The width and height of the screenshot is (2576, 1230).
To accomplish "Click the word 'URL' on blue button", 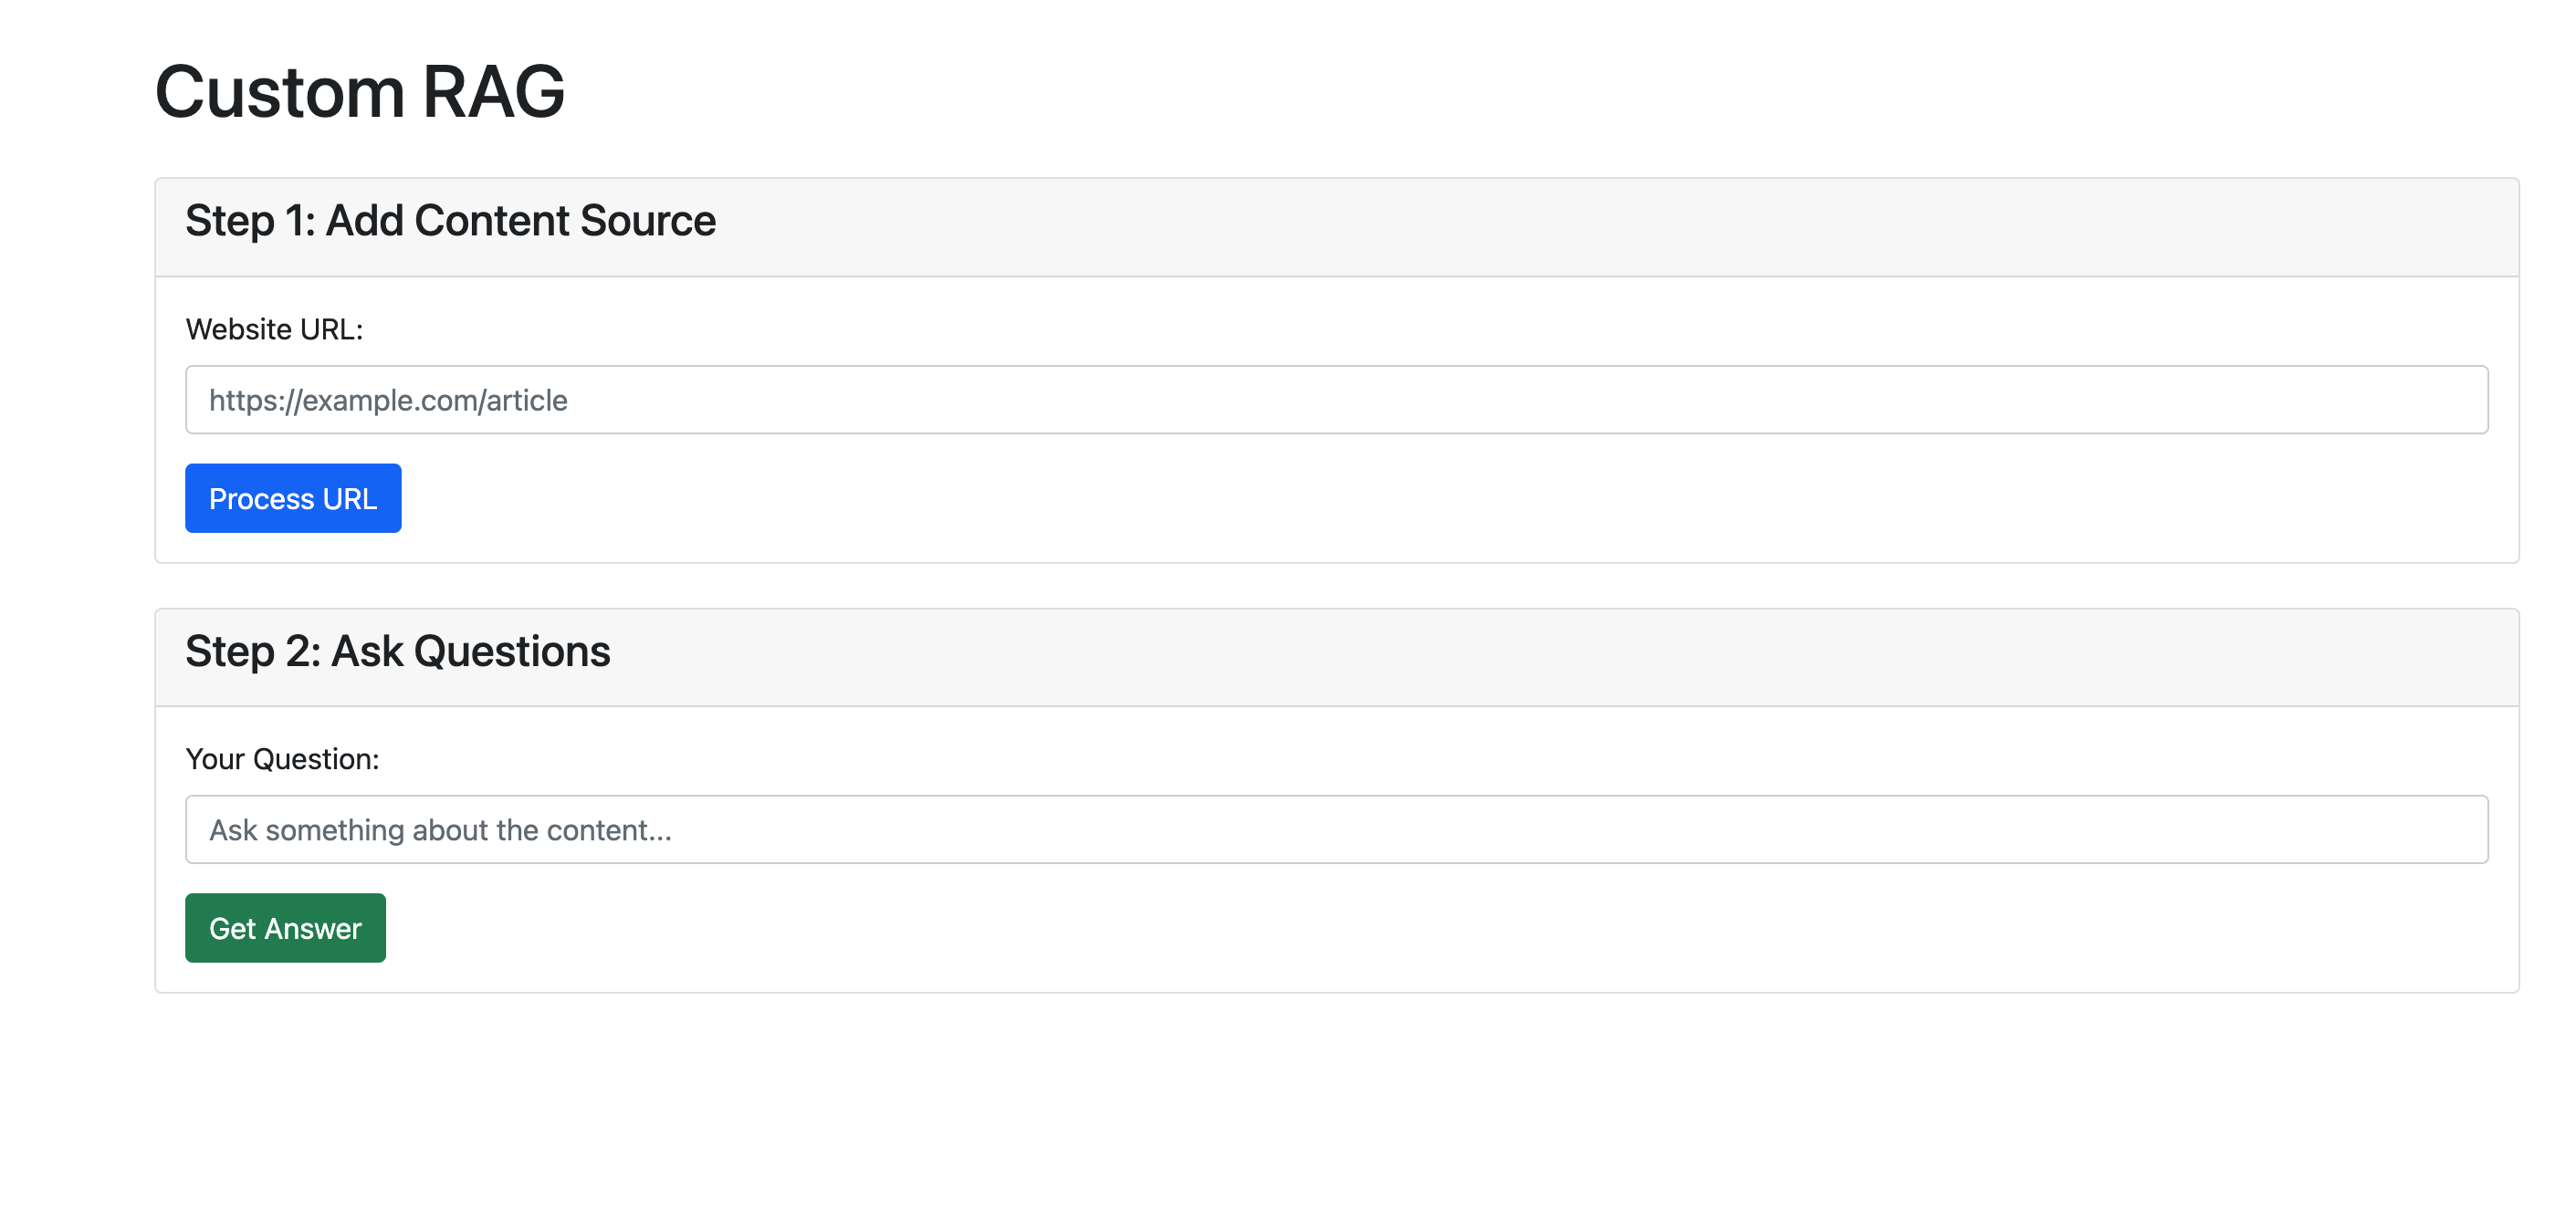I will pos(349,498).
